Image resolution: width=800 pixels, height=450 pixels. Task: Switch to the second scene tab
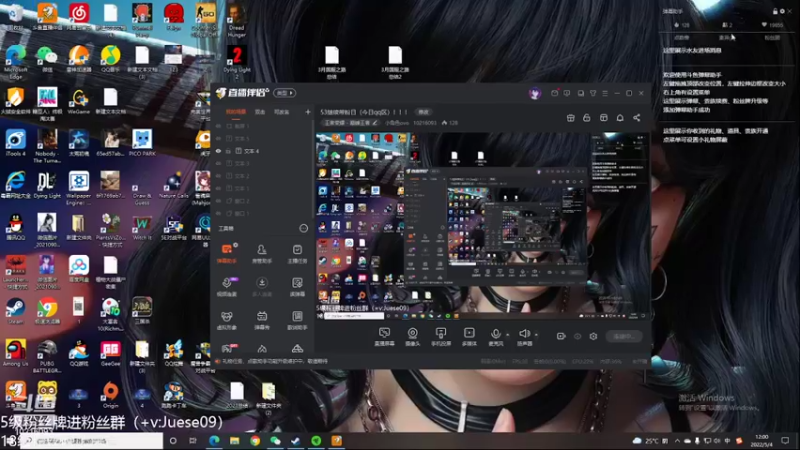260,112
